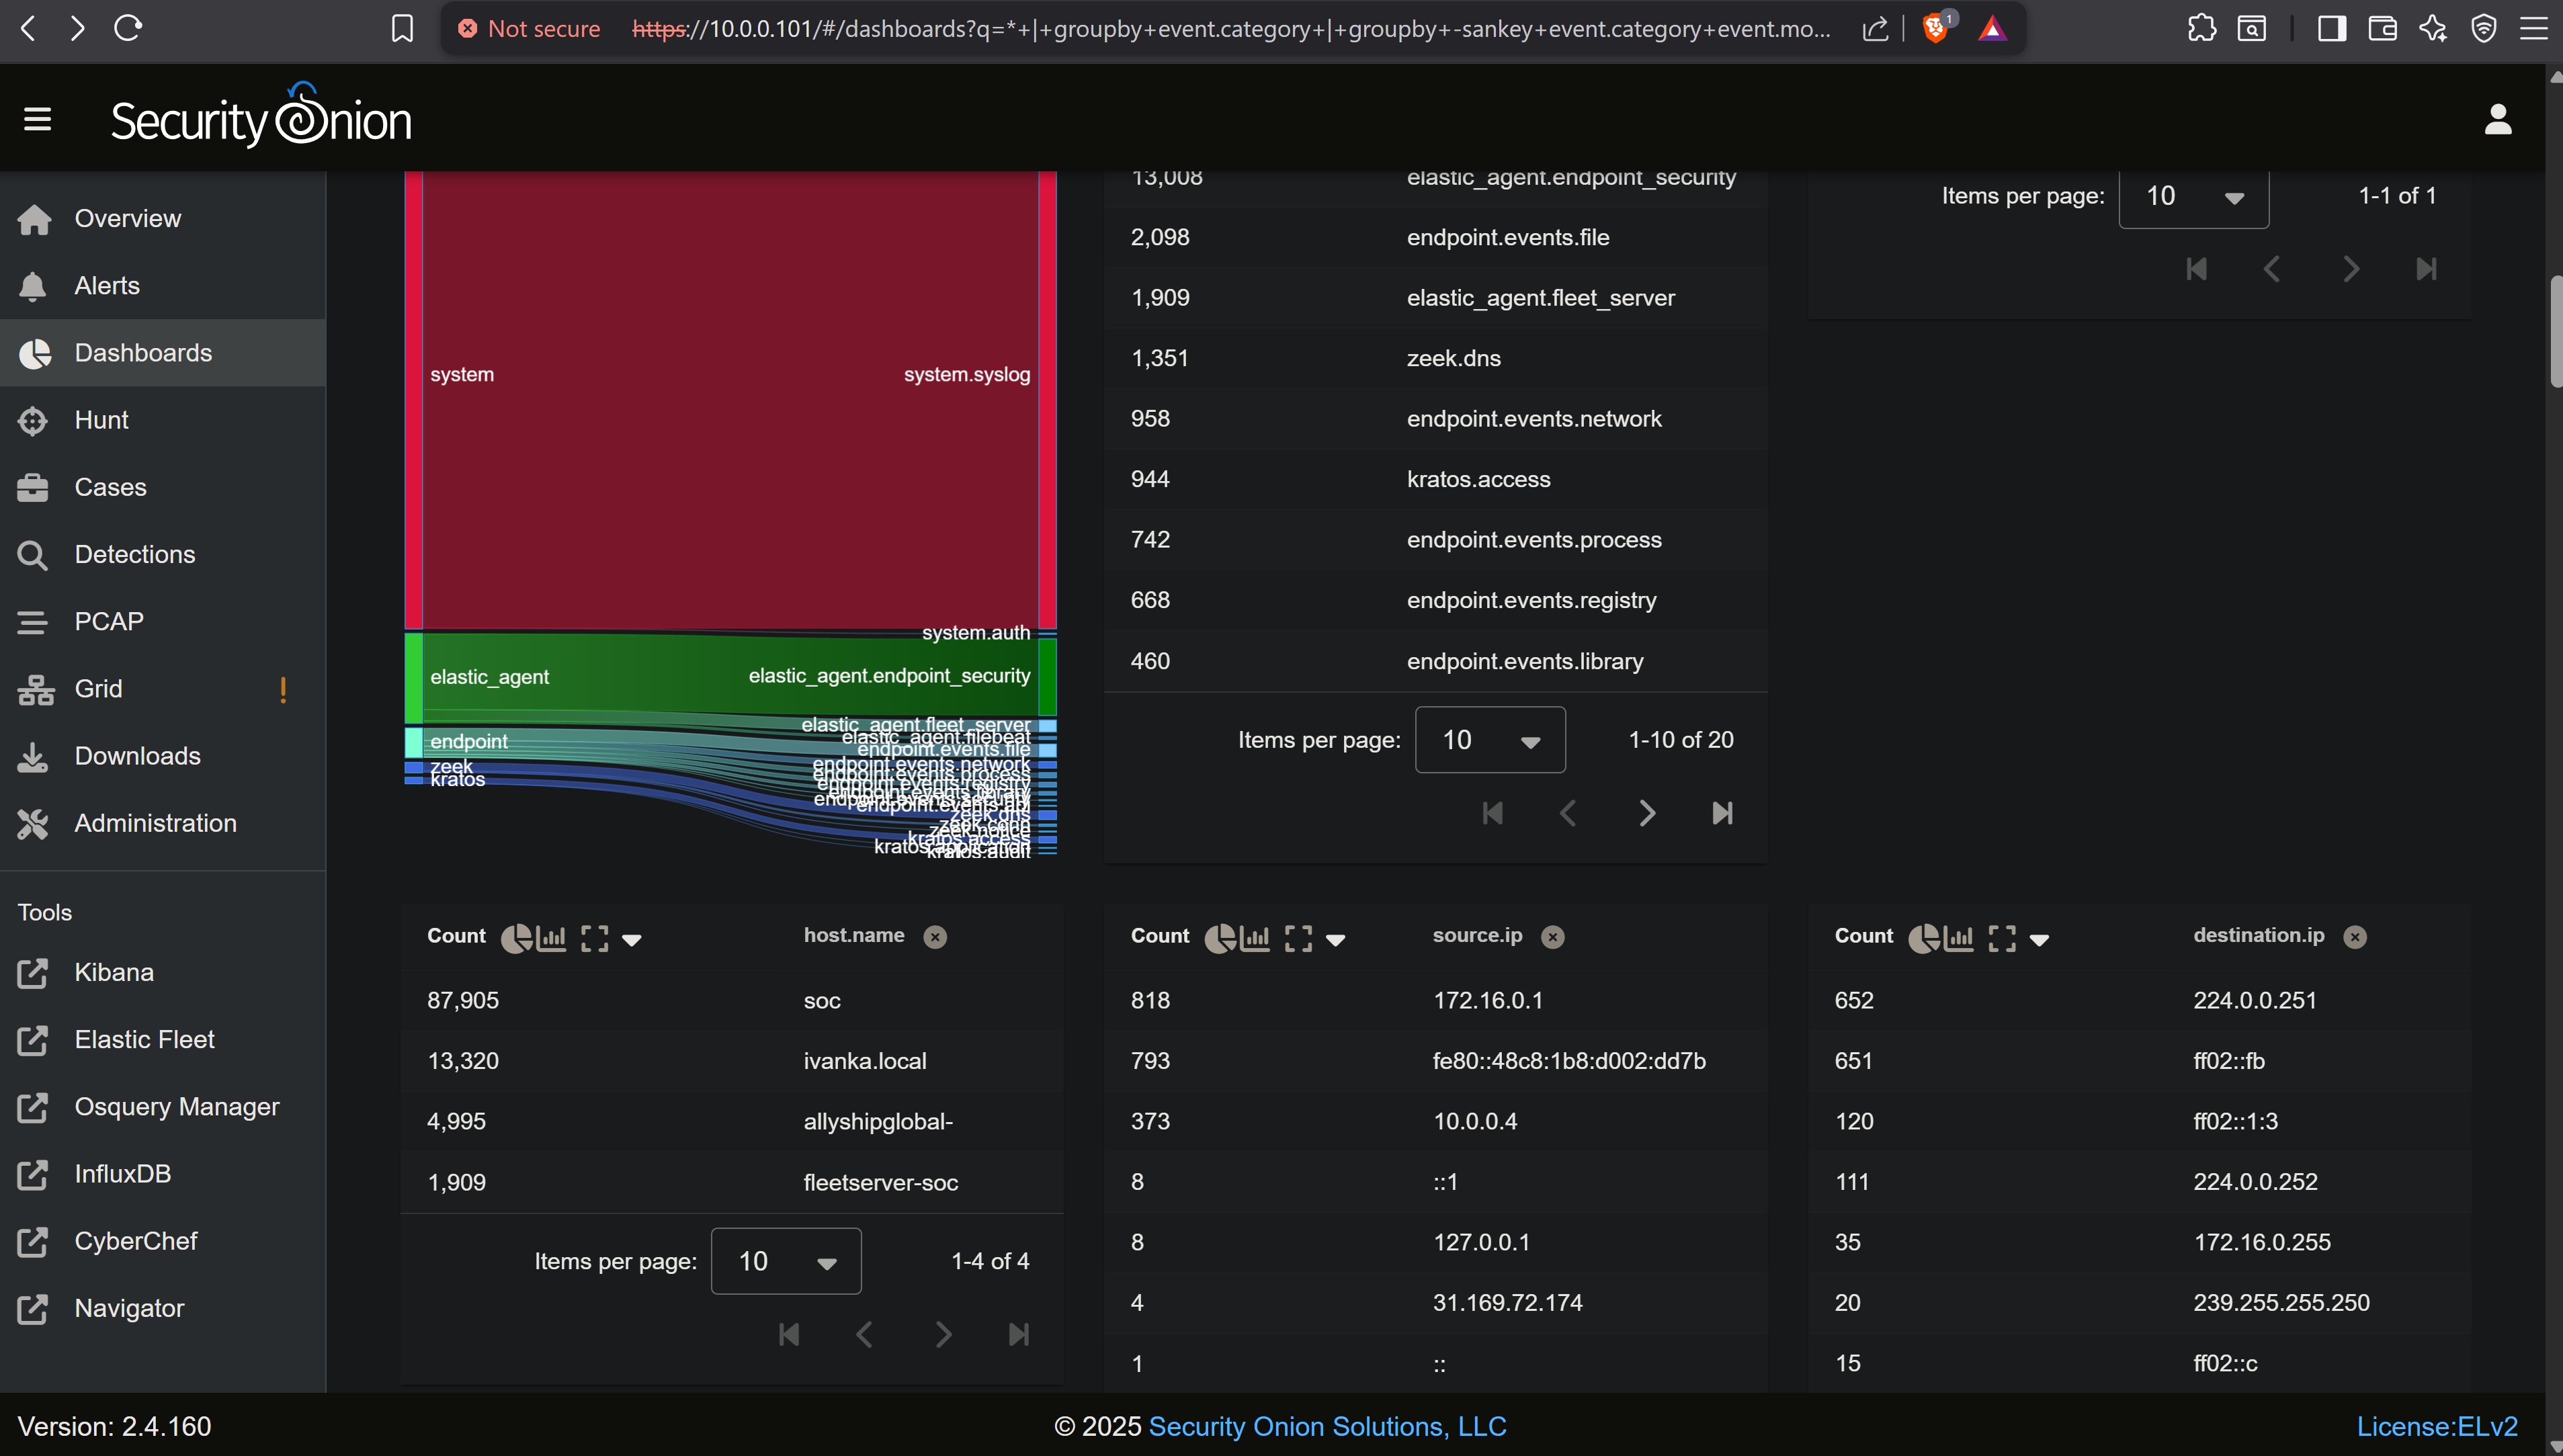Jump to last page of event datasets
The height and width of the screenshot is (1456, 2563).
1722,813
